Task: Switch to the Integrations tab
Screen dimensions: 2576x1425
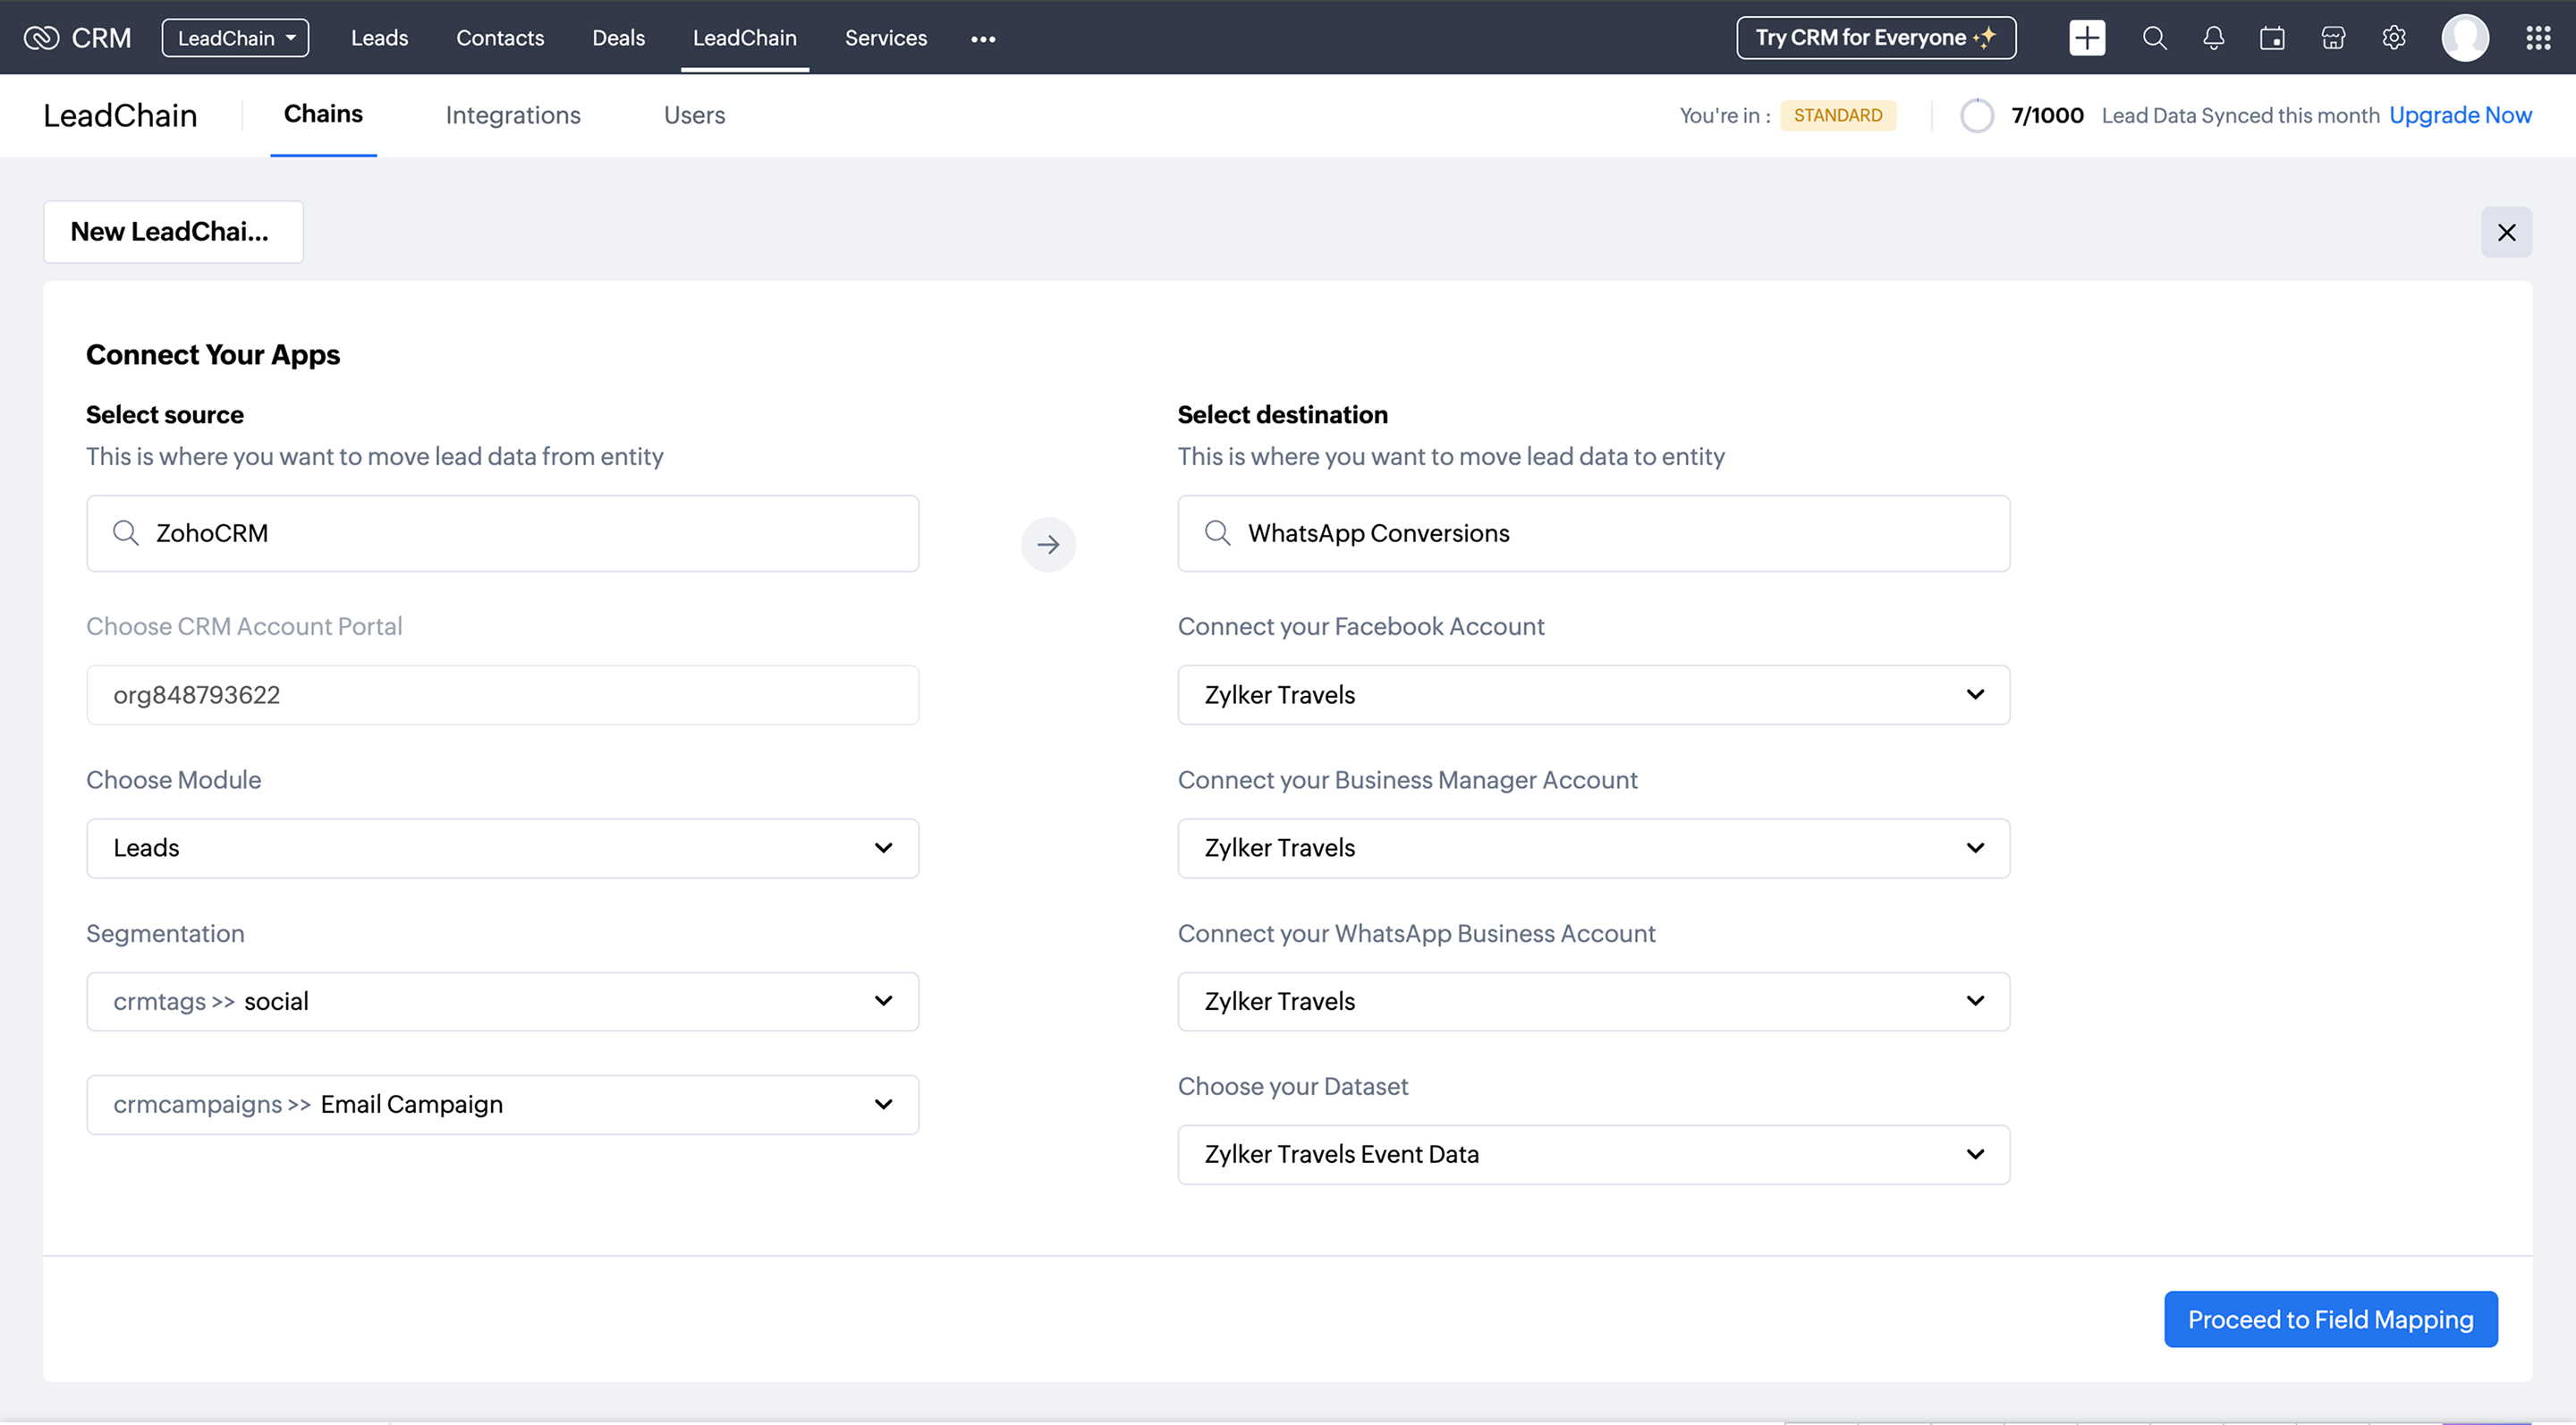Action: point(513,115)
